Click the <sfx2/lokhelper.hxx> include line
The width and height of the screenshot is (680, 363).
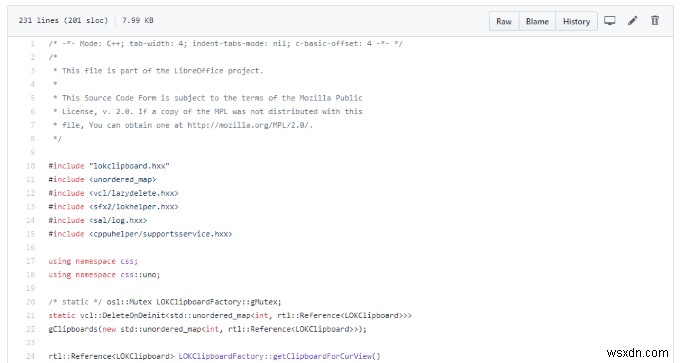[113, 206]
